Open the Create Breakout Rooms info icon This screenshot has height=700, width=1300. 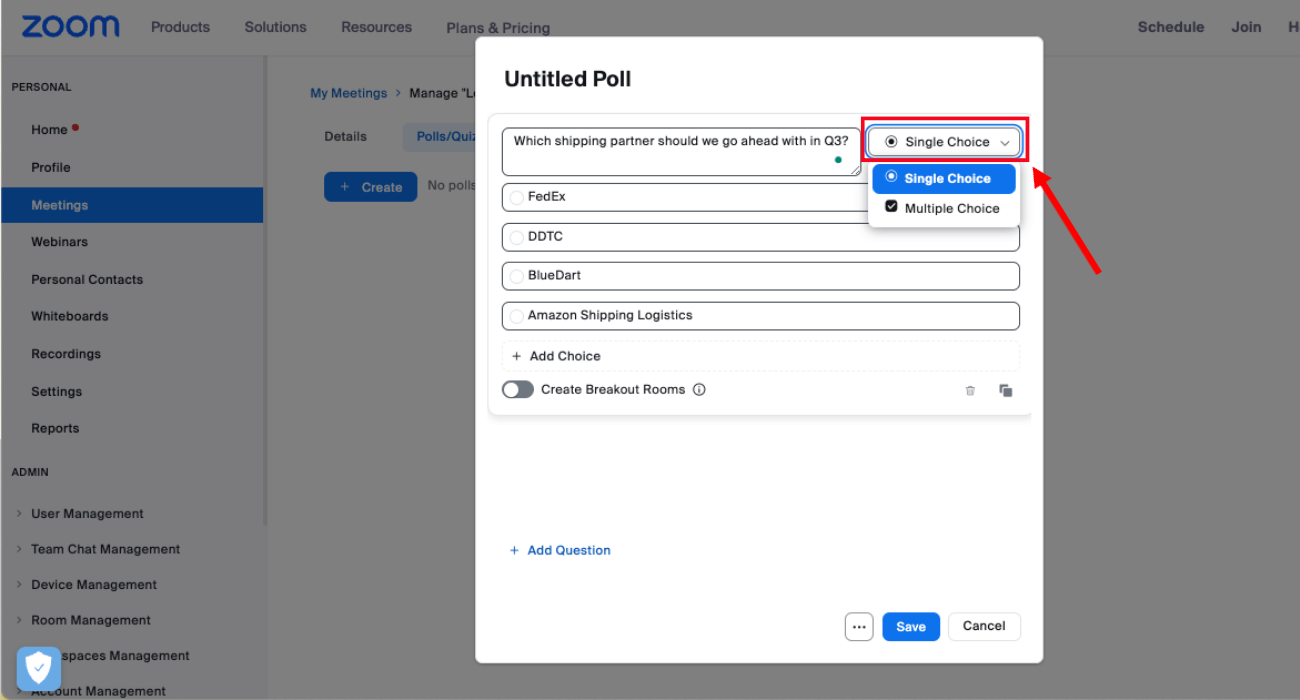click(x=699, y=390)
